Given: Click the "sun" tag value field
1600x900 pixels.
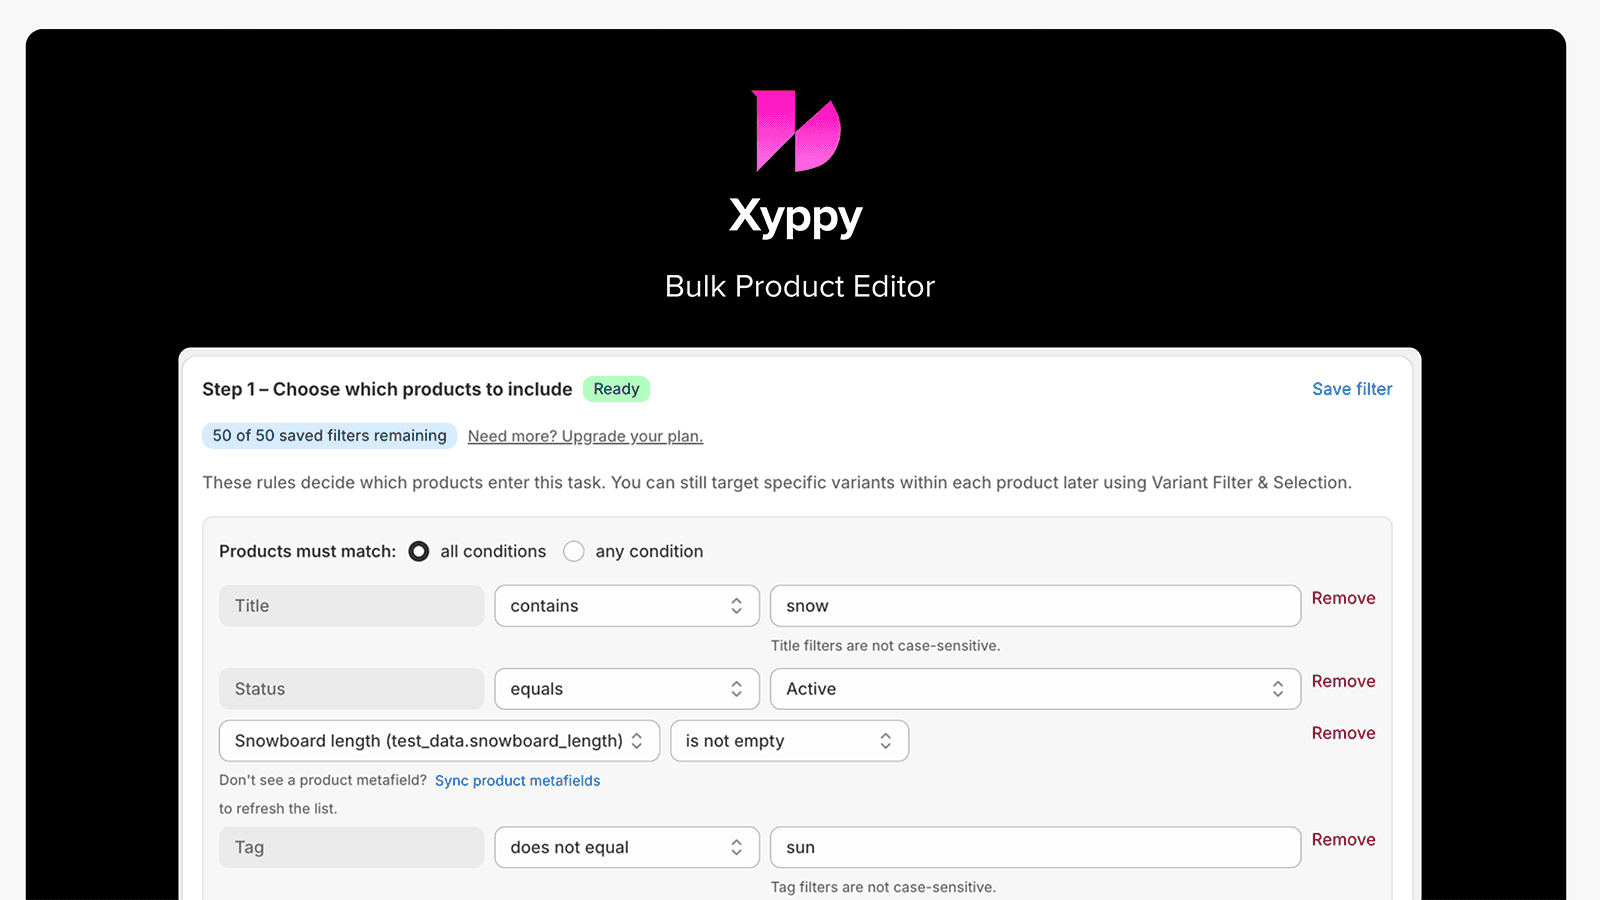Looking at the screenshot, I should (1035, 847).
